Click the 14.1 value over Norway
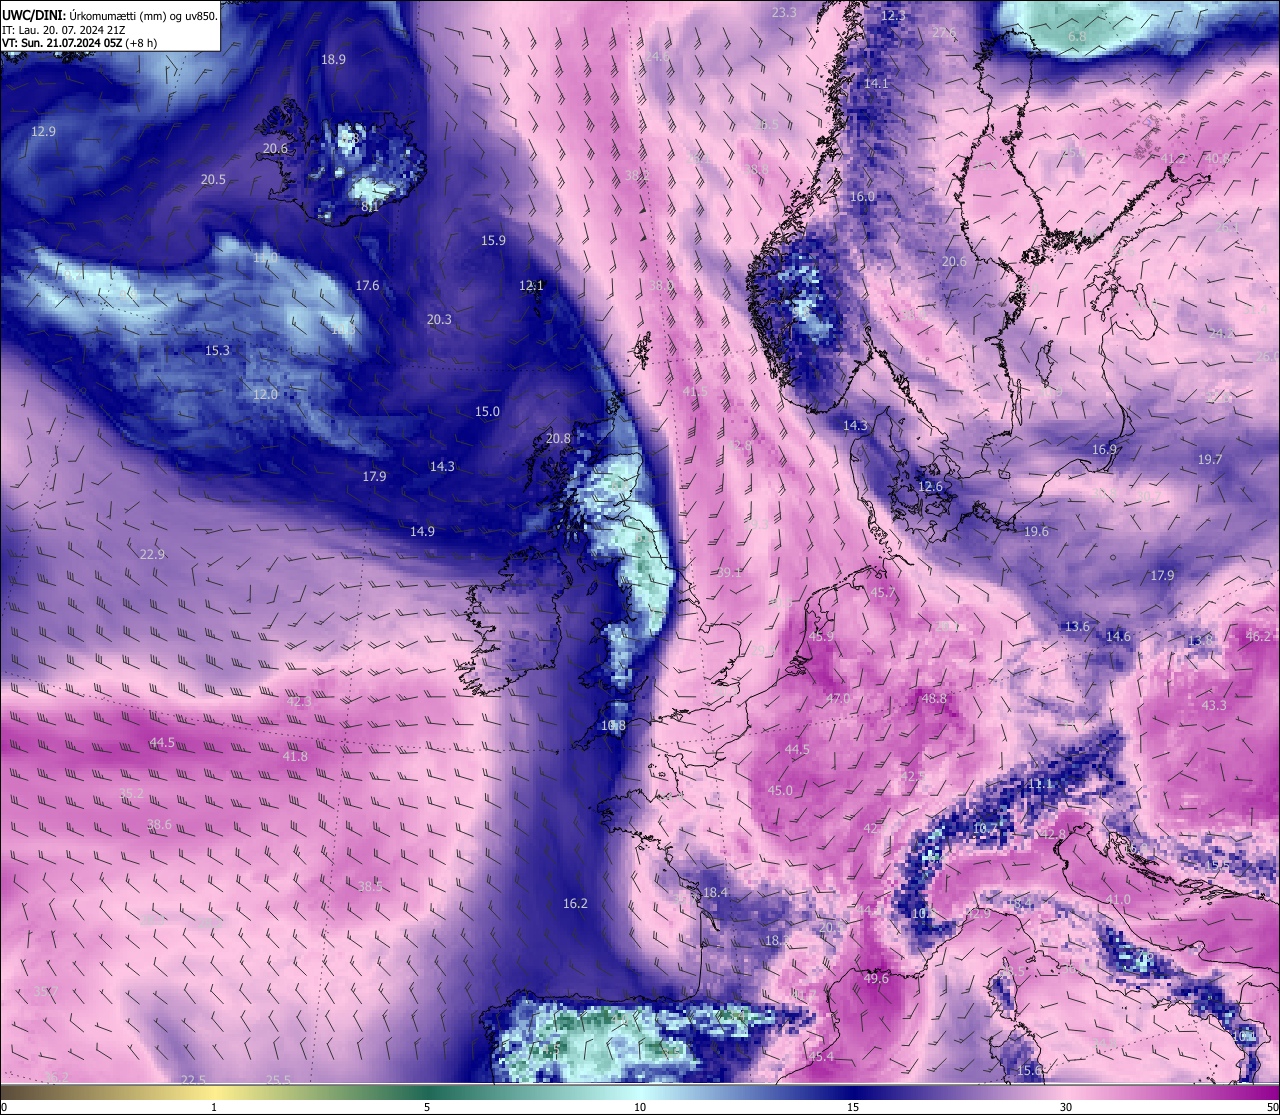 click(x=876, y=83)
